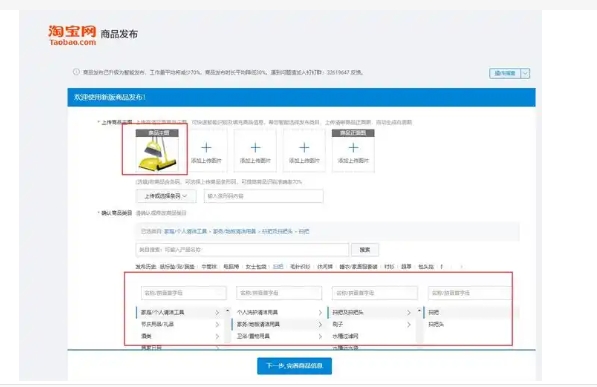Focus the category search input field
Screen dimensions: 597x387
tap(242, 250)
